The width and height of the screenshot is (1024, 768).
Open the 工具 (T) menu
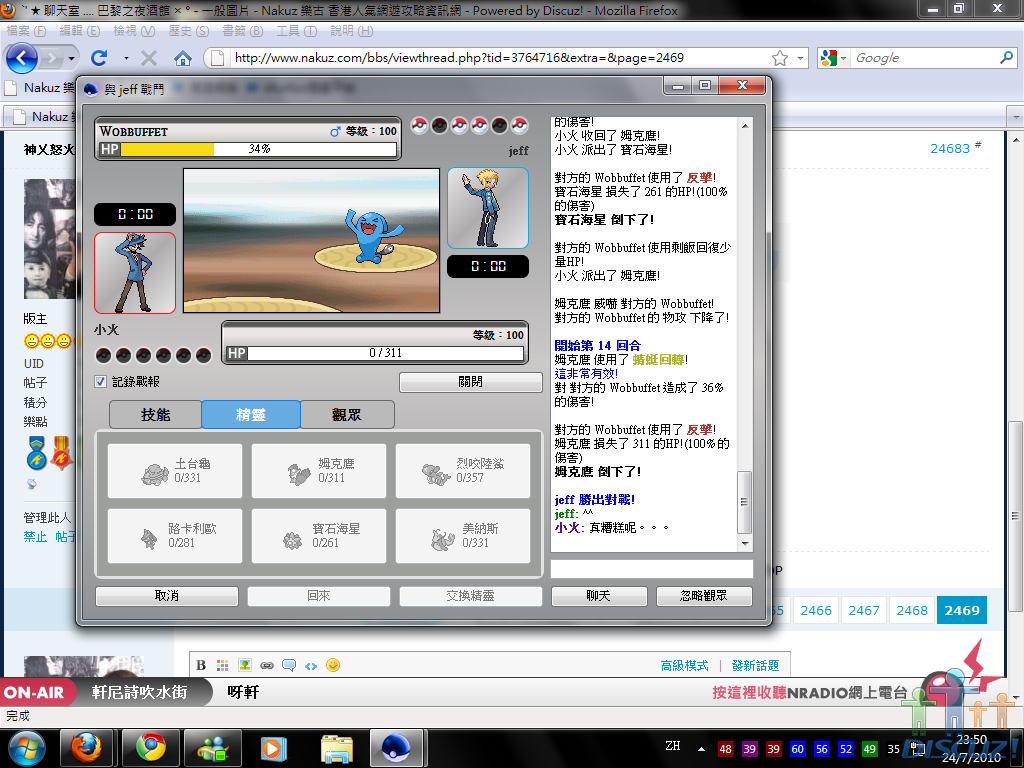click(x=296, y=31)
